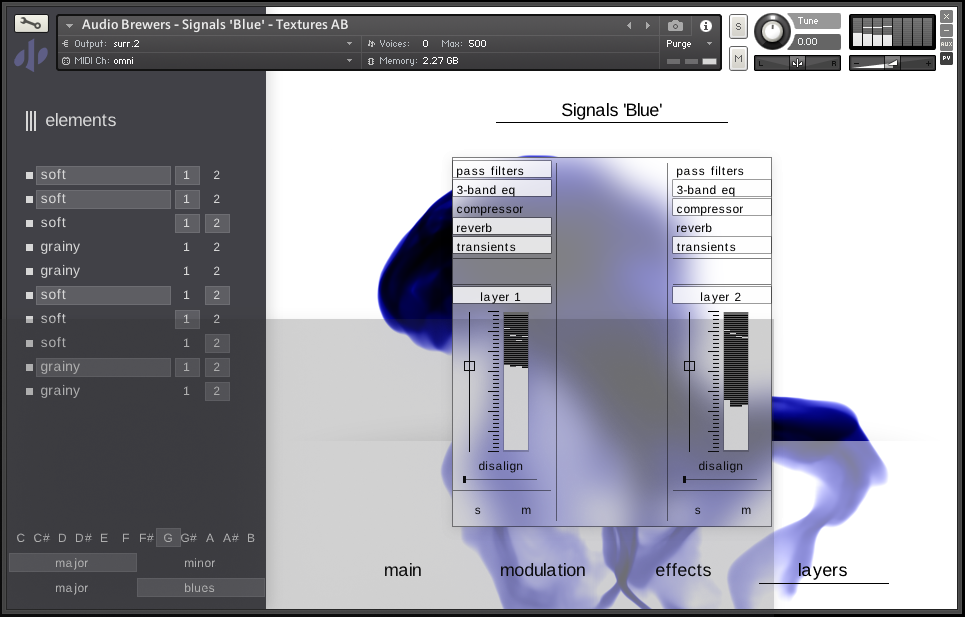Screen dimensions: 965x617
Task: Toggle layer 2 pass filters
Action: click(x=722, y=170)
